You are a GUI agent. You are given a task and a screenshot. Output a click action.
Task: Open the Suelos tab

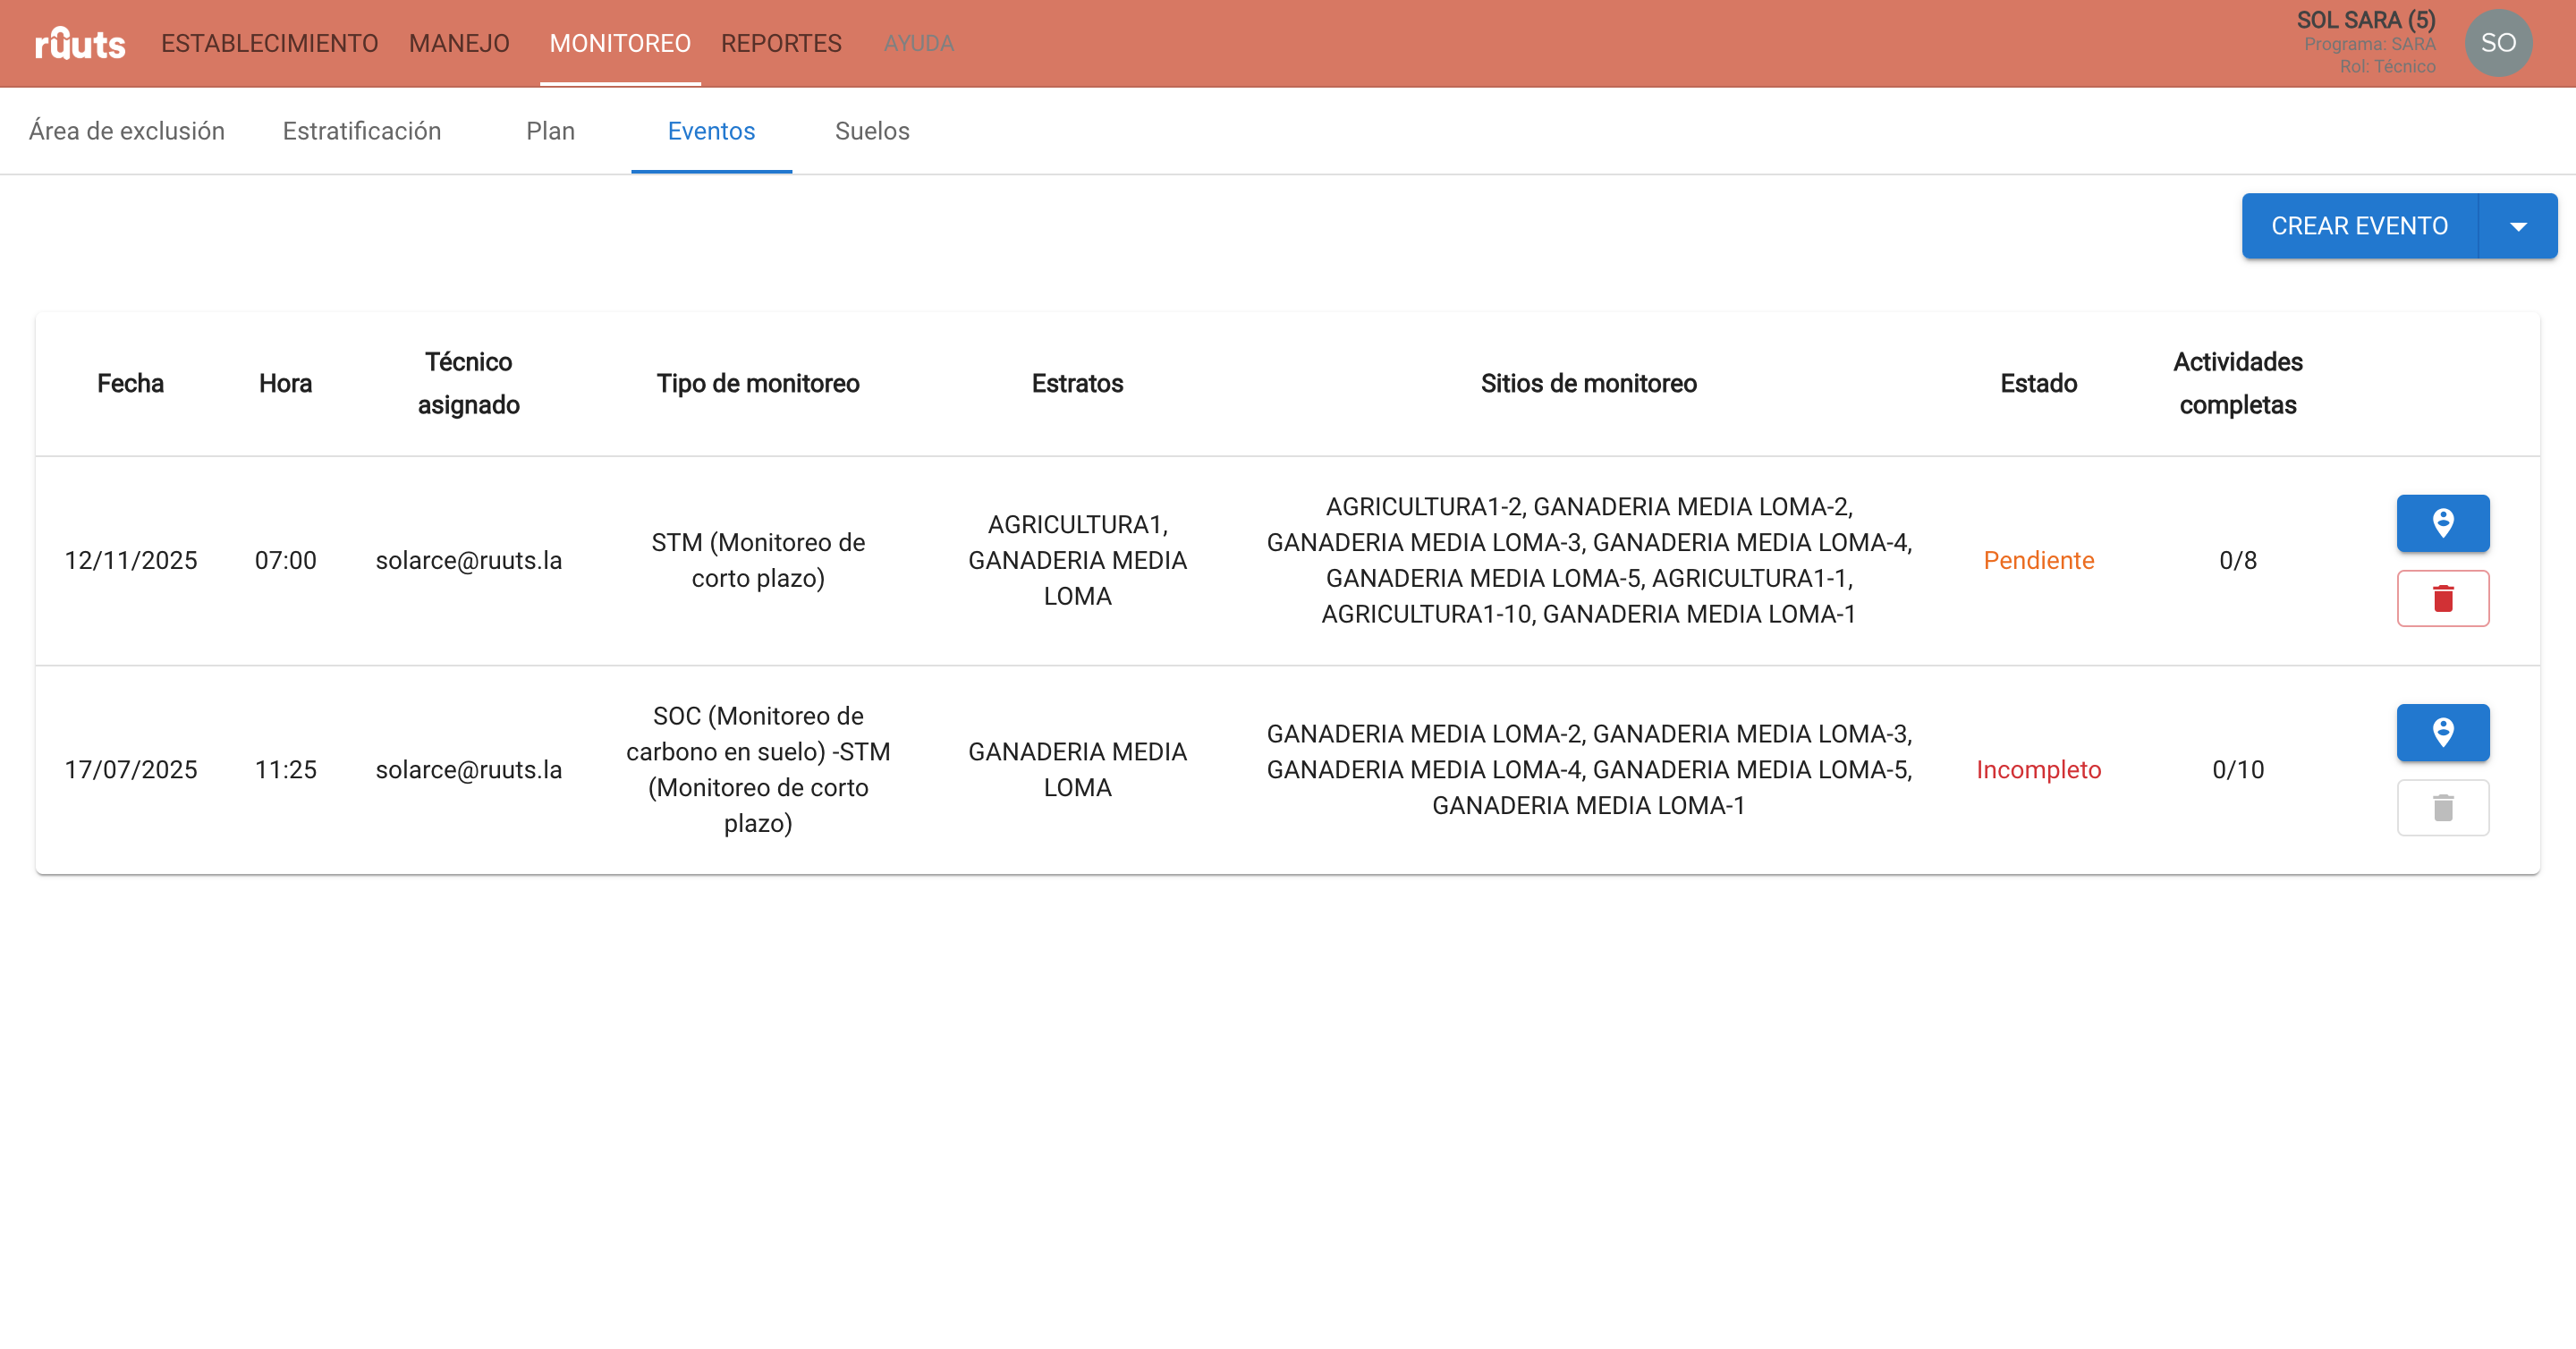tap(872, 131)
